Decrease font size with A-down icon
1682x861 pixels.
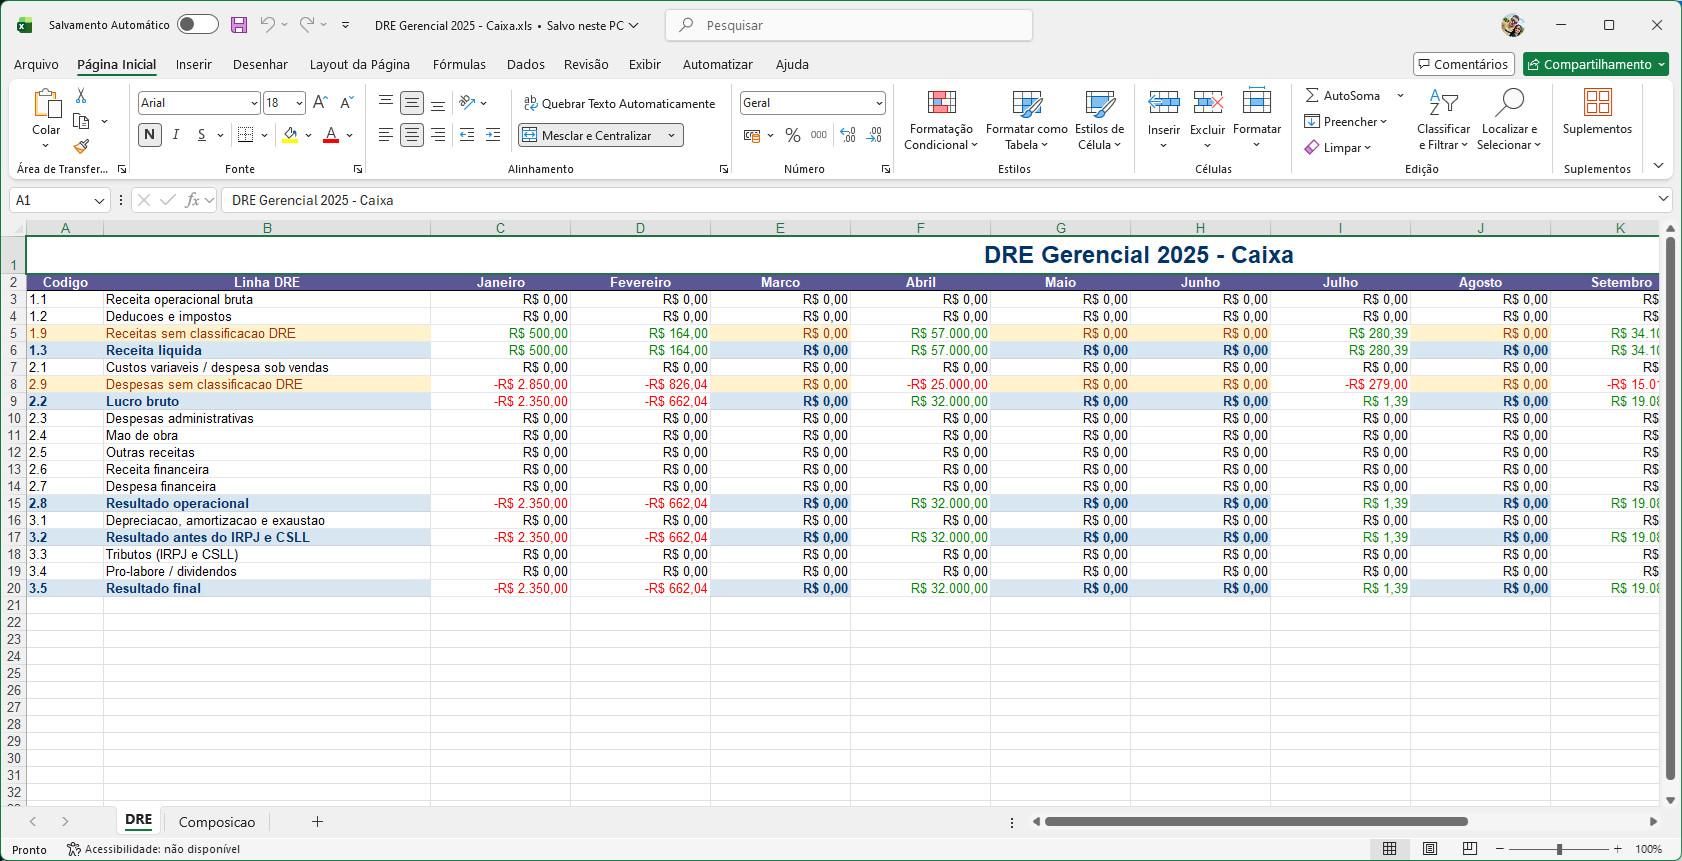(346, 102)
